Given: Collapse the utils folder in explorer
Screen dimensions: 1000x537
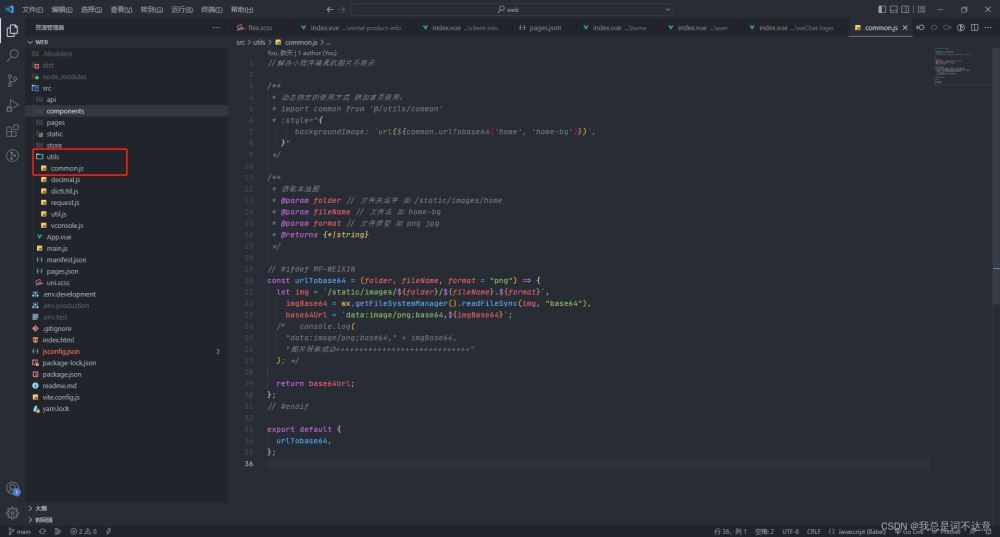Looking at the screenshot, I should (52, 157).
